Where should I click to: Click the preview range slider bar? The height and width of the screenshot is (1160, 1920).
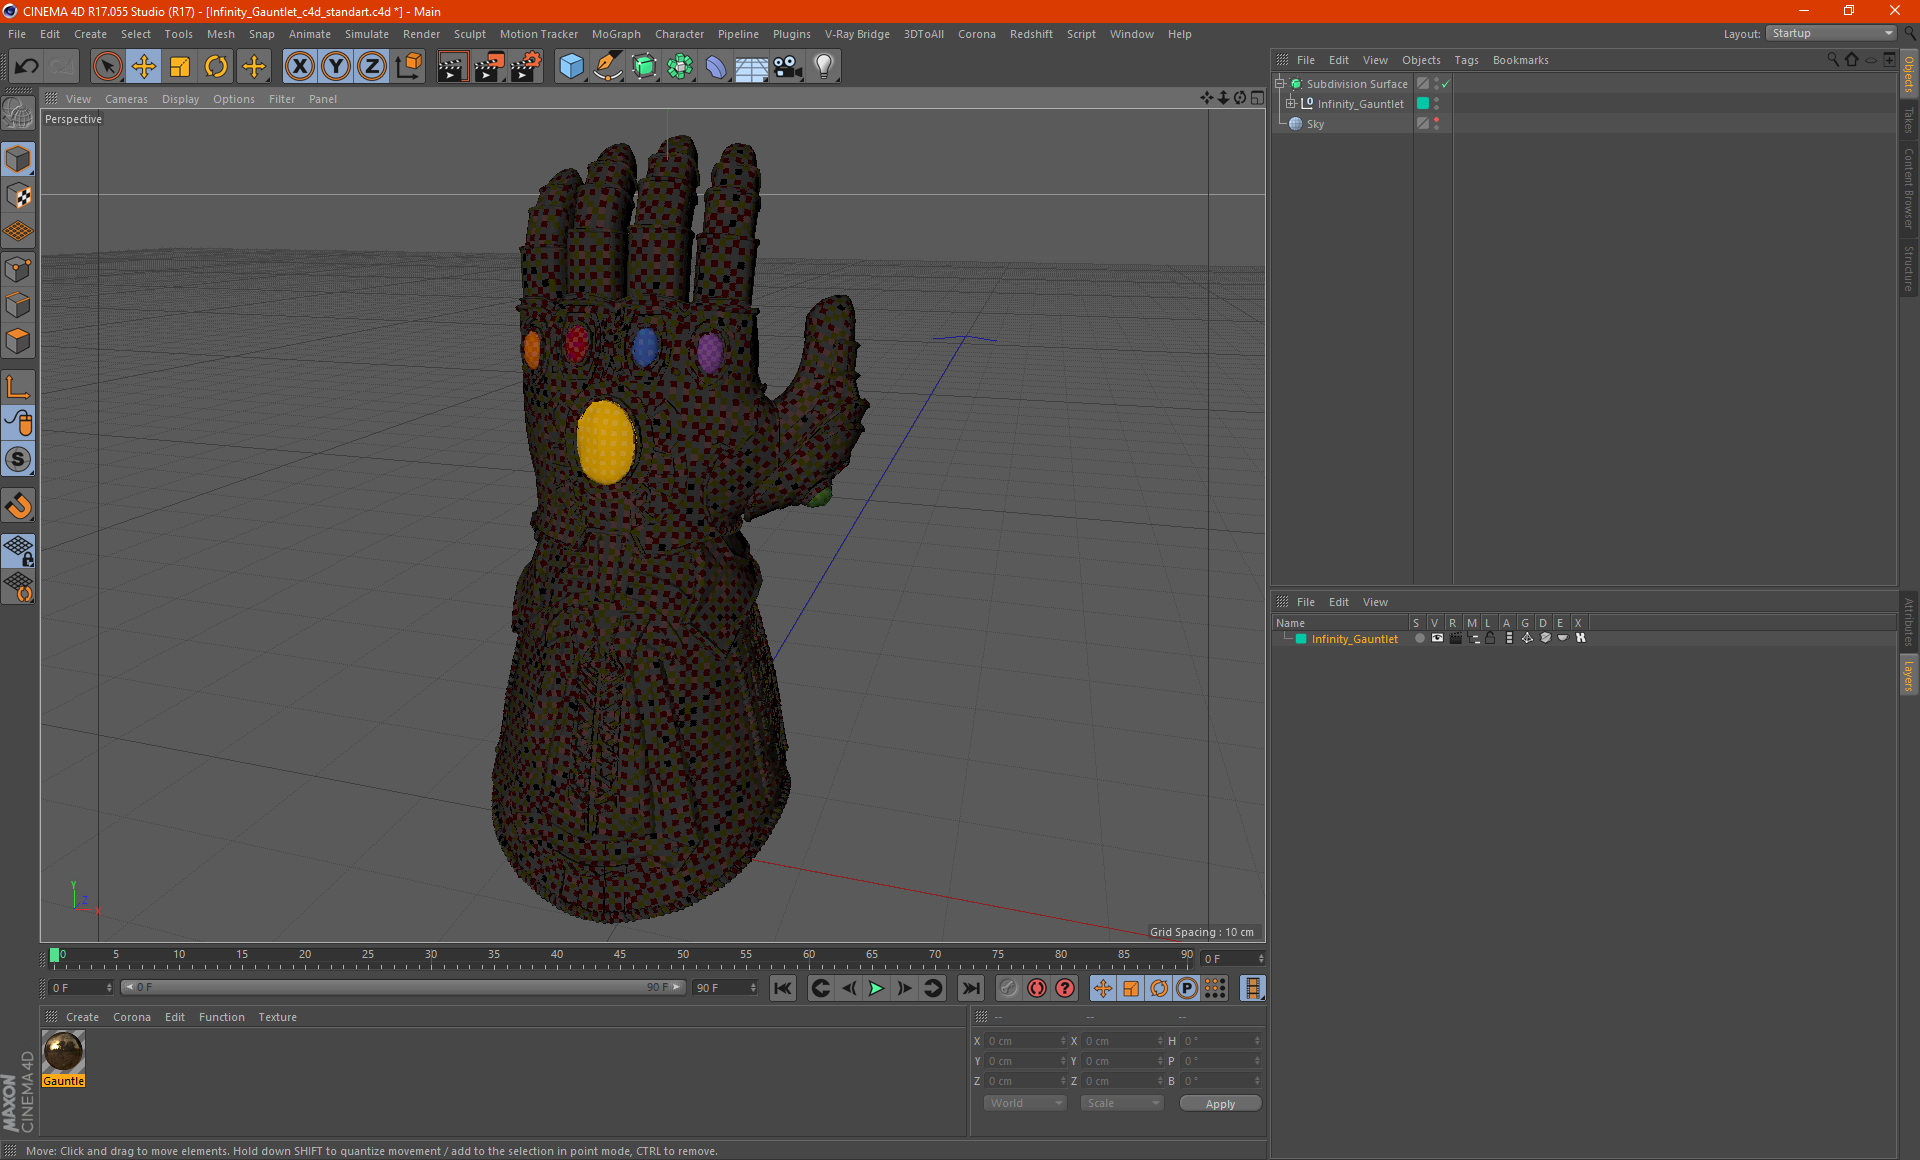(402, 987)
